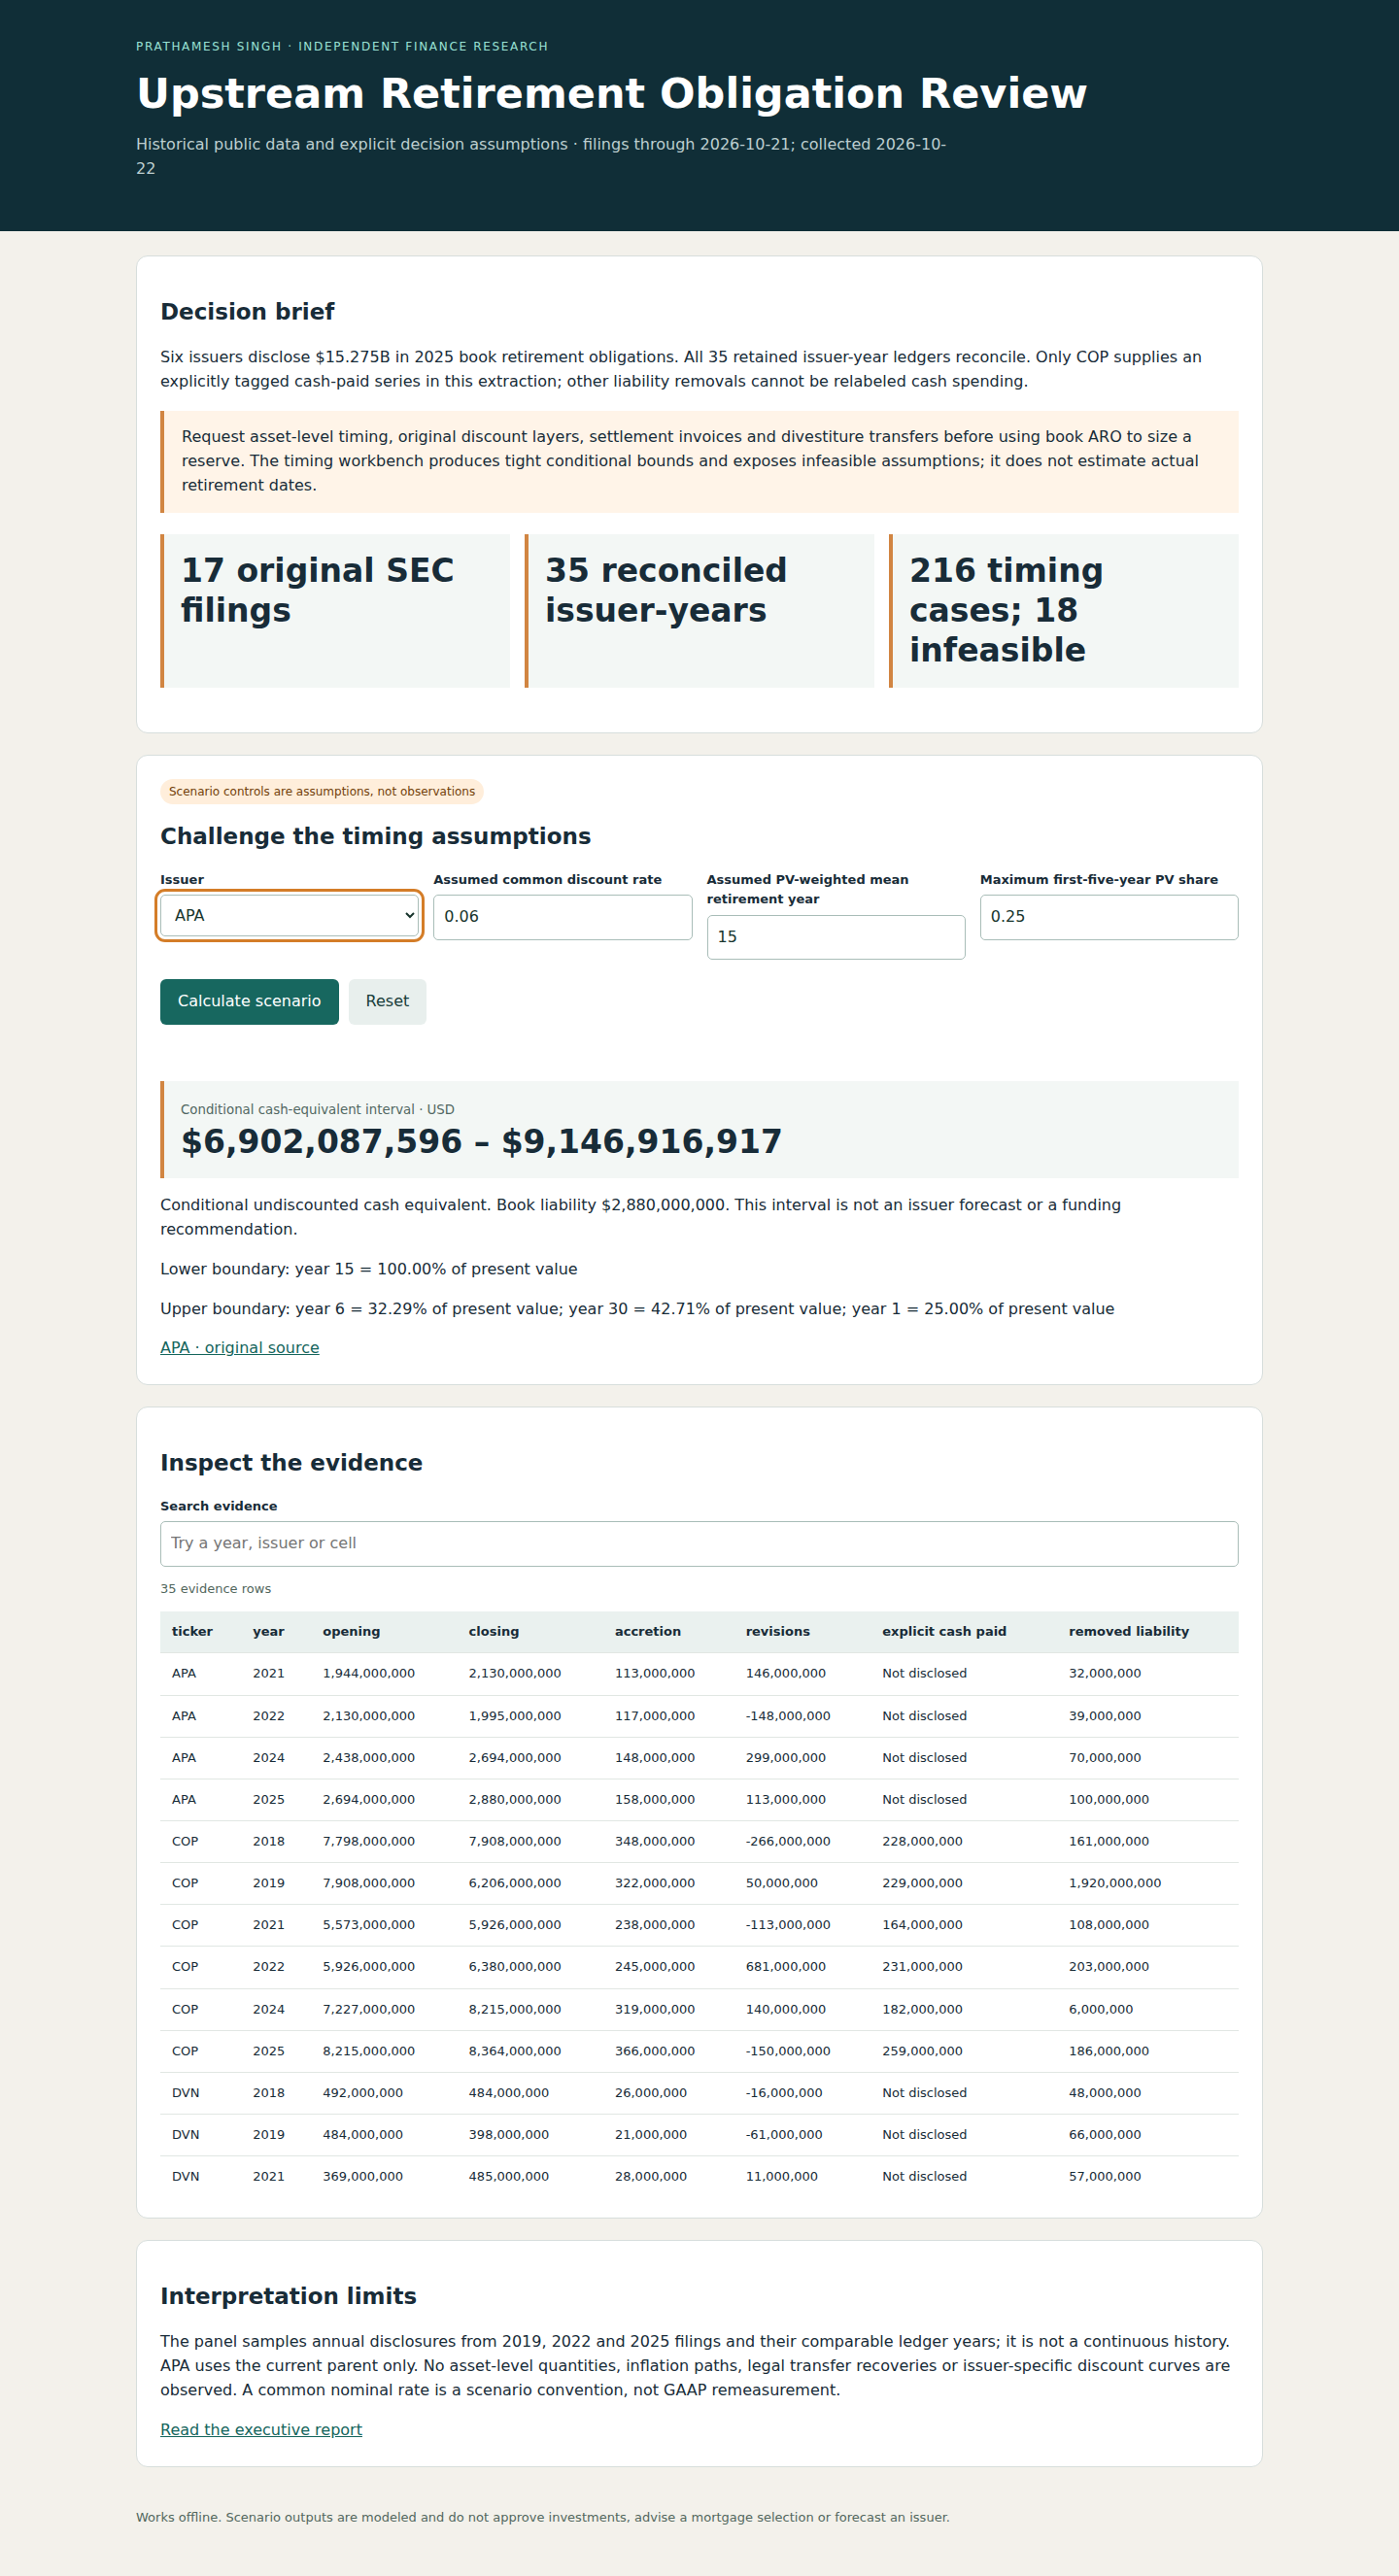This screenshot has width=1399, height=2576.
Task: Click the closing column header
Action: click(494, 1631)
